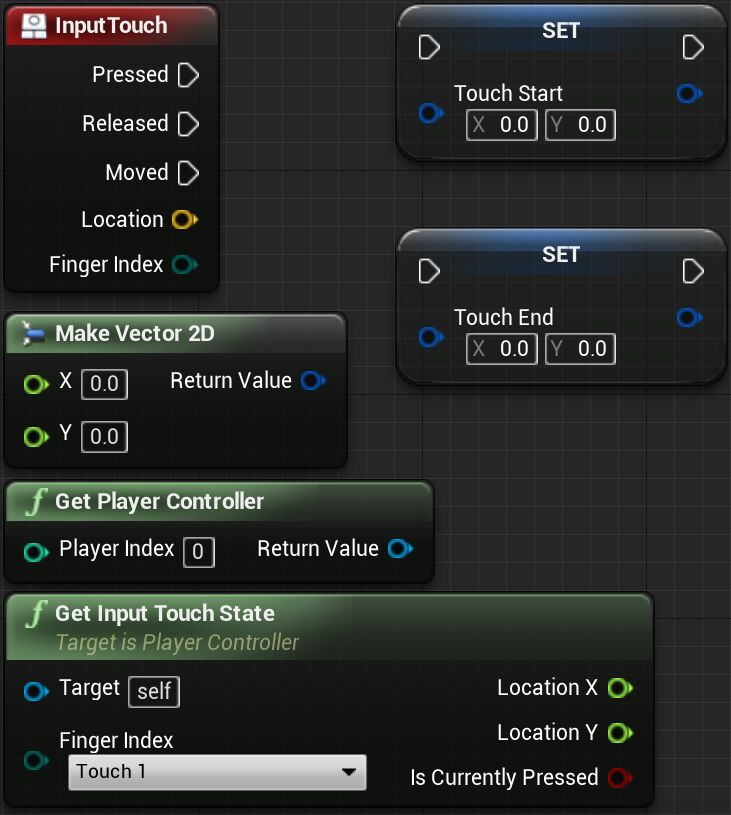Click the Return Value pin on Get Player Controller

[400, 548]
